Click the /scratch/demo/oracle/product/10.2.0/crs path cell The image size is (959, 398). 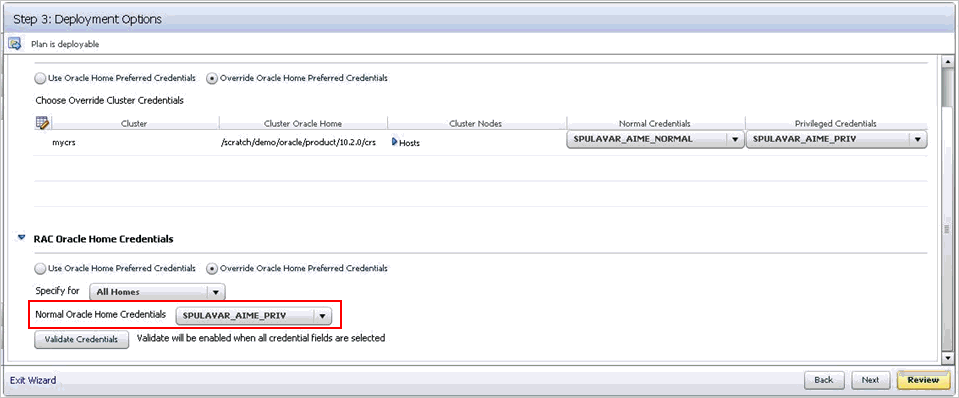(298, 142)
